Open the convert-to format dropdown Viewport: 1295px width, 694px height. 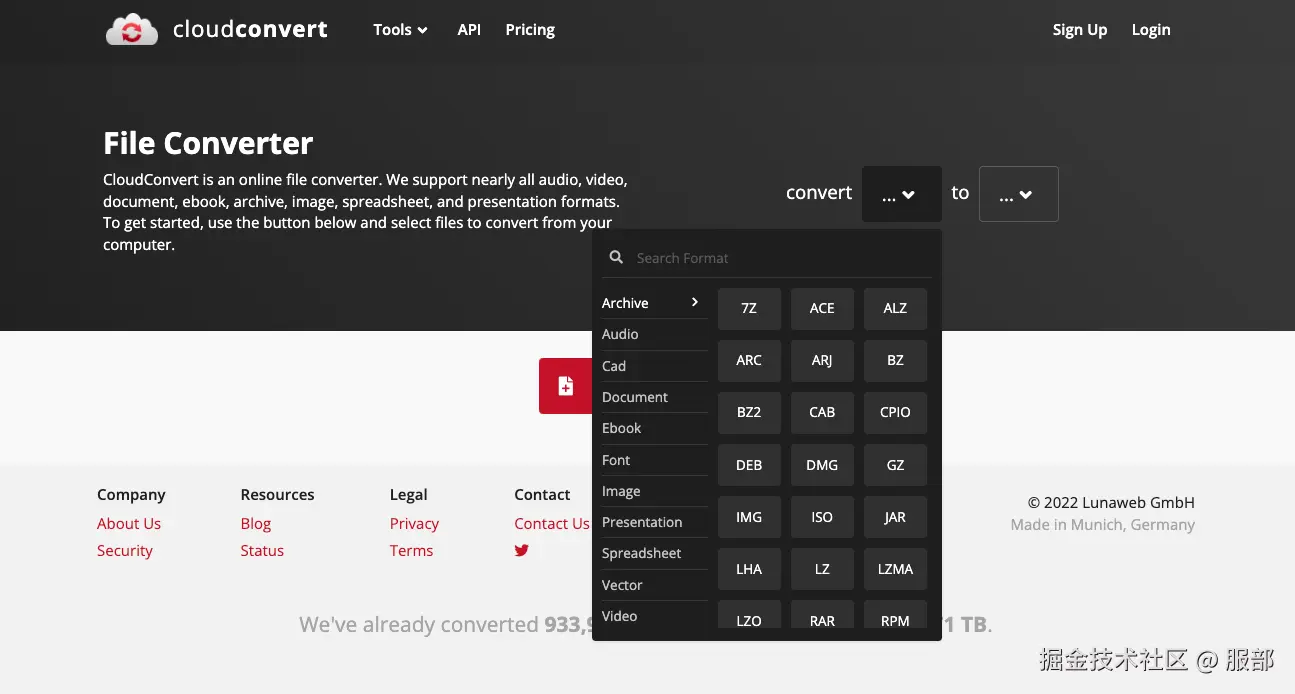tap(1017, 194)
